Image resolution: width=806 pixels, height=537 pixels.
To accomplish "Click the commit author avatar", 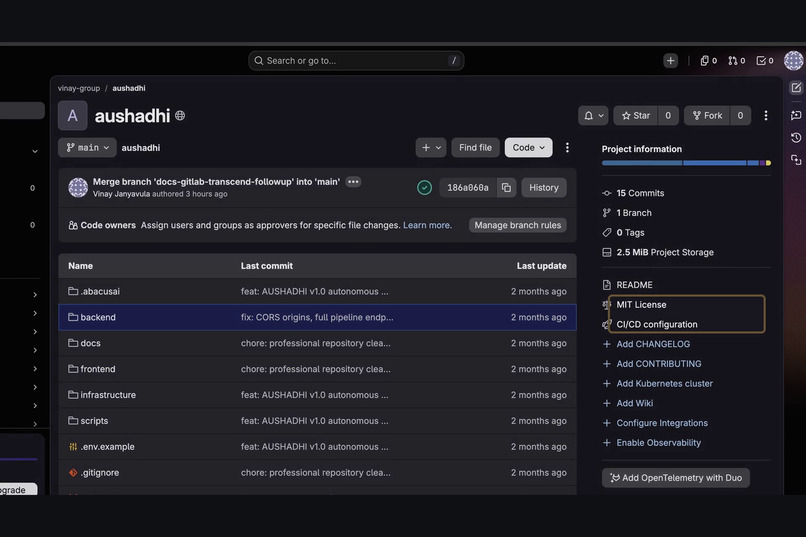I will 78,188.
